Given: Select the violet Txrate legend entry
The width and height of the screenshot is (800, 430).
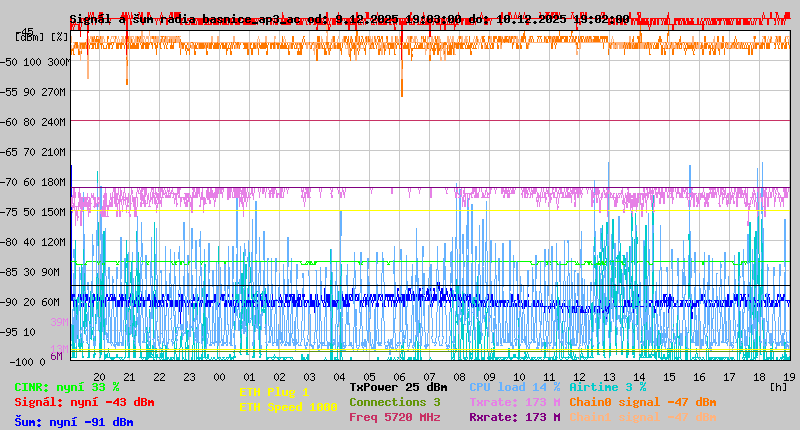Looking at the screenshot, I should (x=515, y=402).
